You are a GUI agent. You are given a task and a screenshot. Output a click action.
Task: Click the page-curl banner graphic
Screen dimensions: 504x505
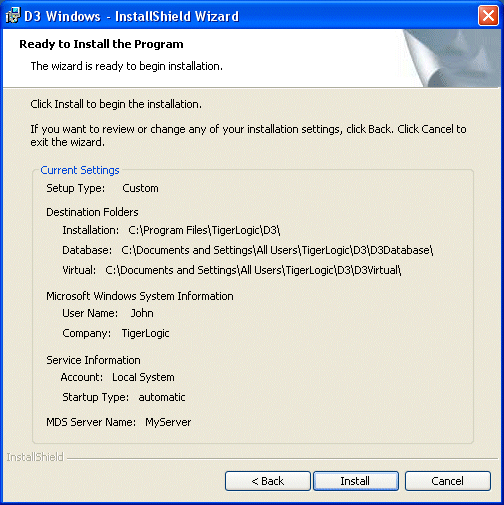pos(452,58)
